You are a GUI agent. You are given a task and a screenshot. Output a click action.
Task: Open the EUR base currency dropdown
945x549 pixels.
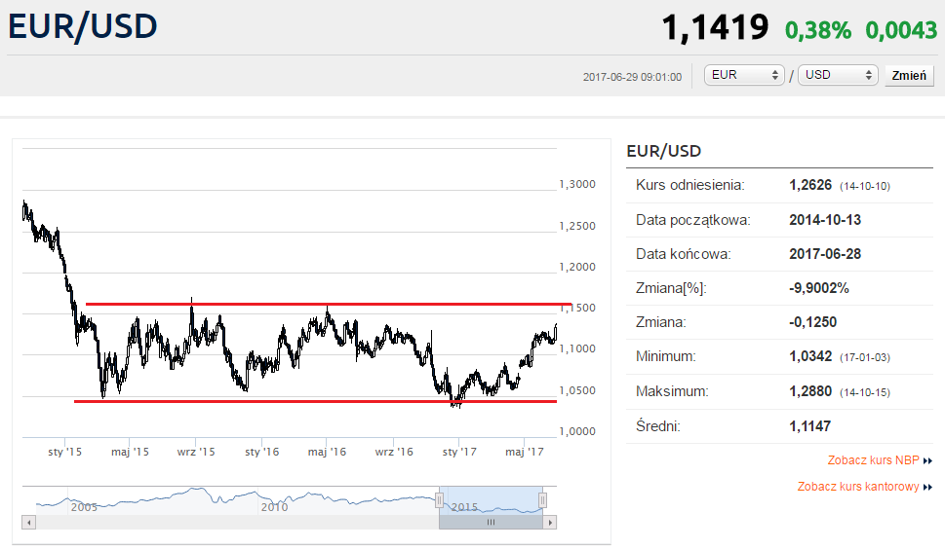pyautogui.click(x=744, y=75)
